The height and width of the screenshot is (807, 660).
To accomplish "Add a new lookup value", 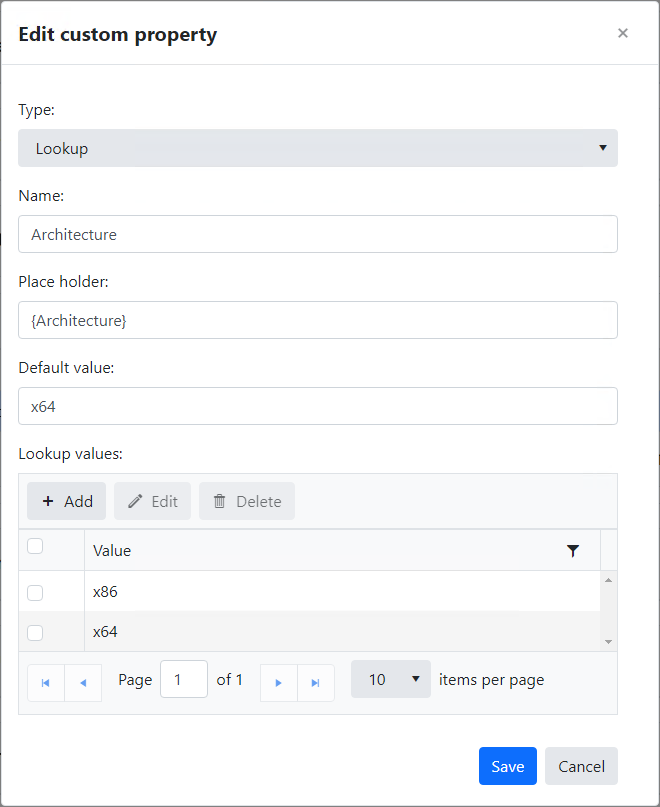I will (x=66, y=501).
